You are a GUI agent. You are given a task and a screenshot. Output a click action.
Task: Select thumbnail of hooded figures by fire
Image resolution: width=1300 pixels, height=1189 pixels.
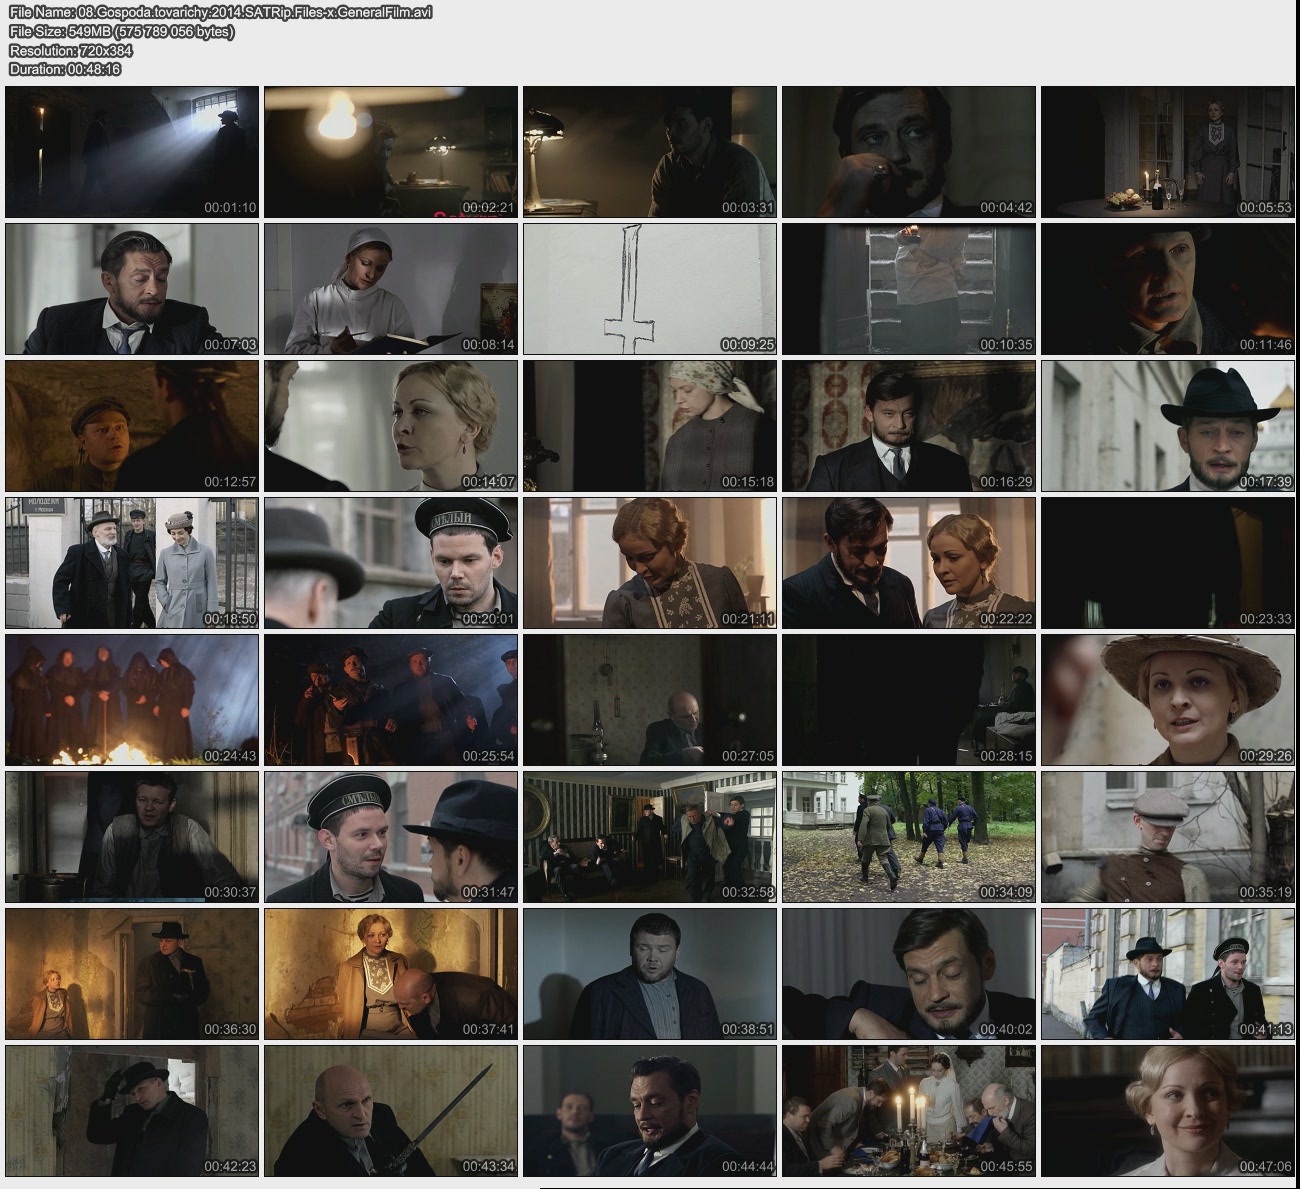coord(132,700)
